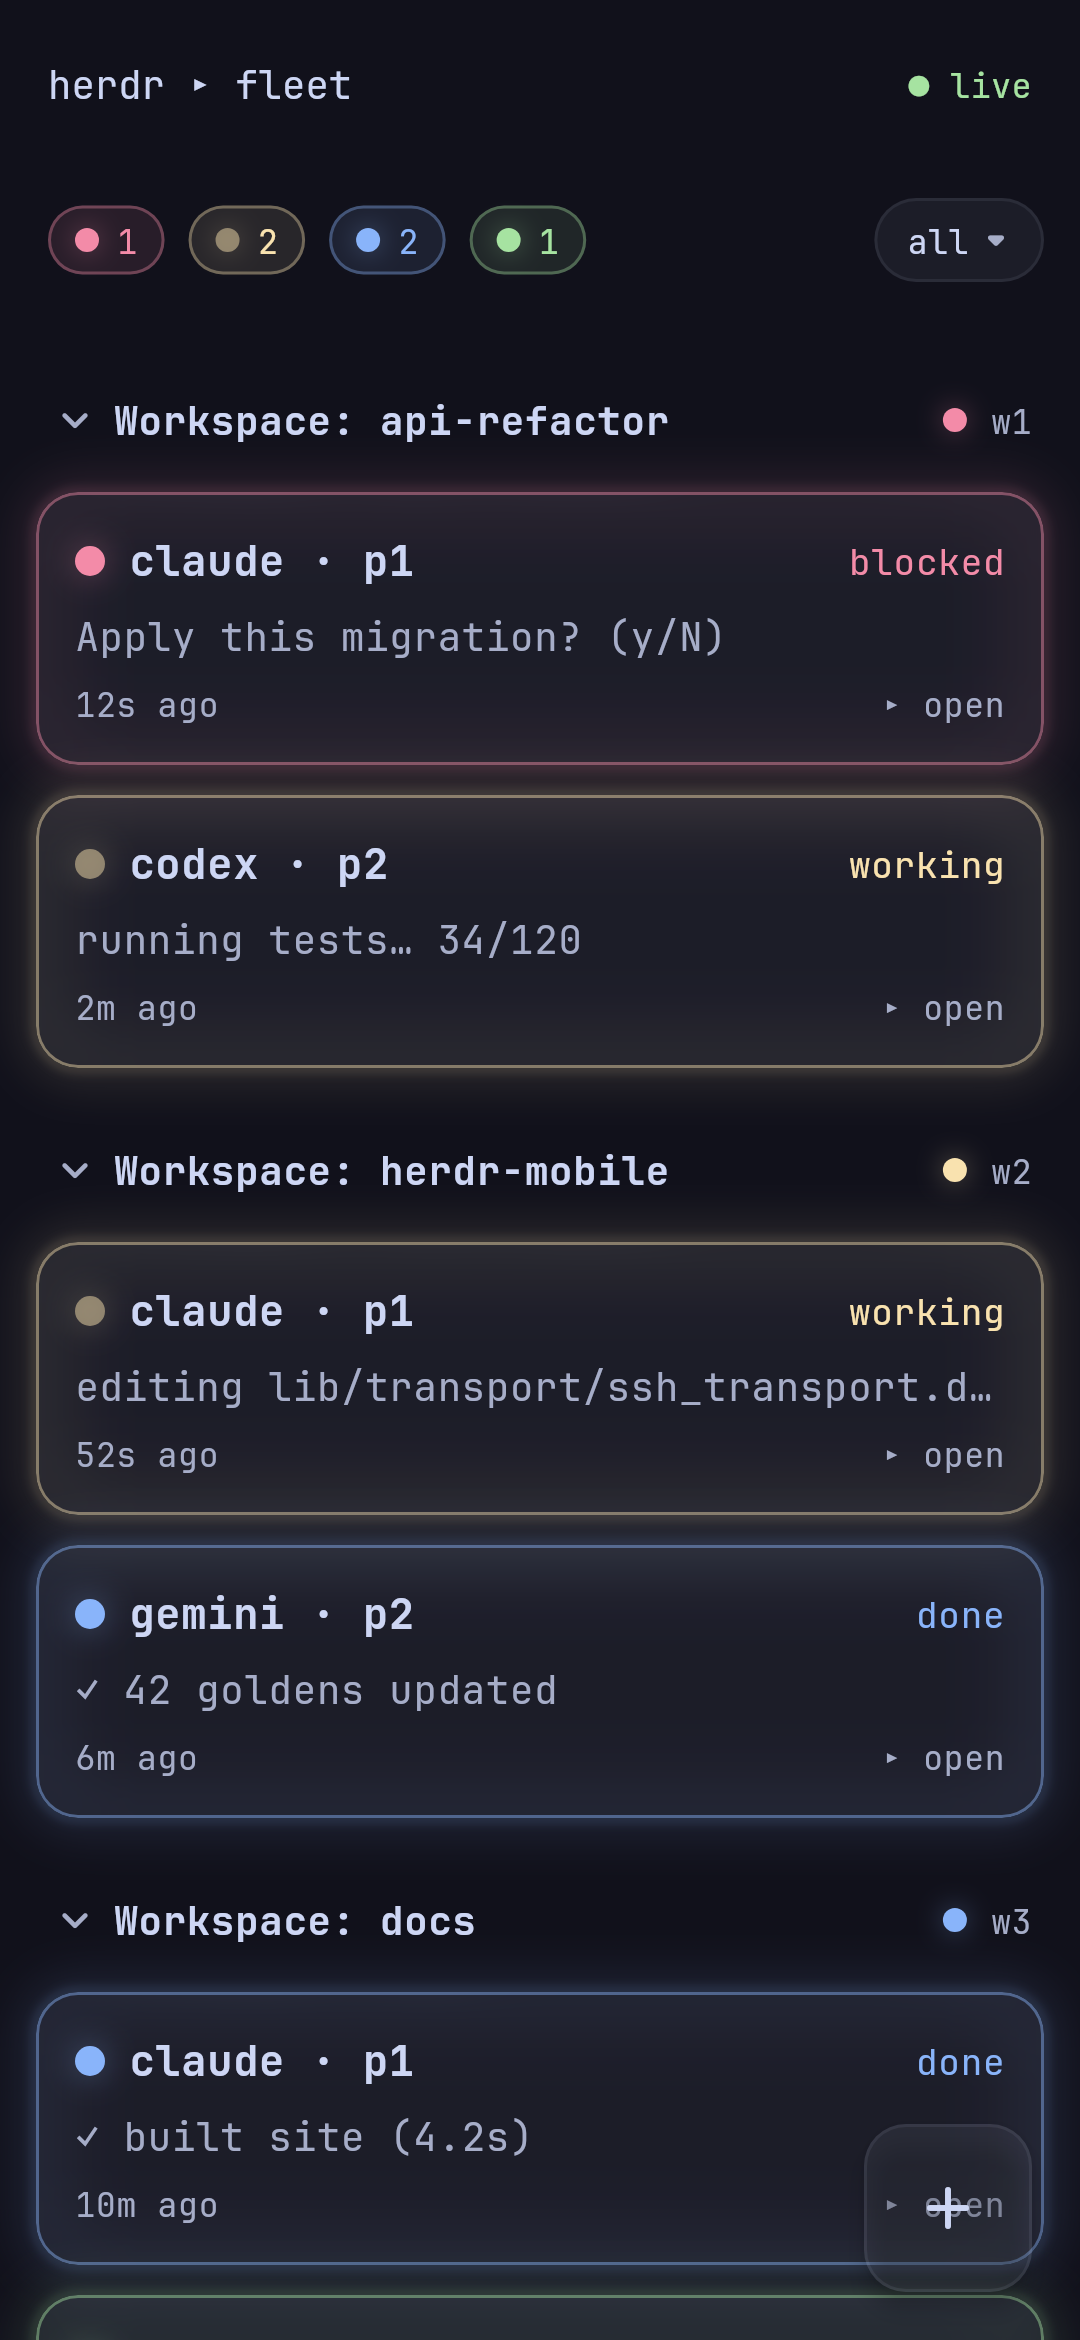The height and width of the screenshot is (2340, 1080).
Task: Click the blocked claude p1 status dot
Action: pyautogui.click(x=90, y=561)
